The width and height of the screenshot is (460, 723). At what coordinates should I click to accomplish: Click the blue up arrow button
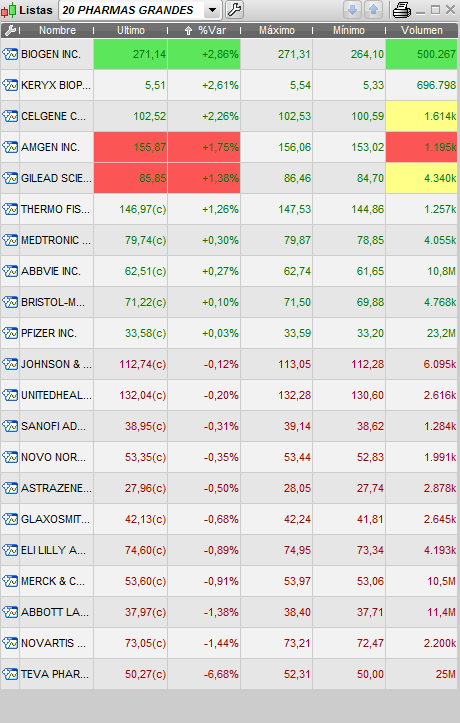pos(373,10)
